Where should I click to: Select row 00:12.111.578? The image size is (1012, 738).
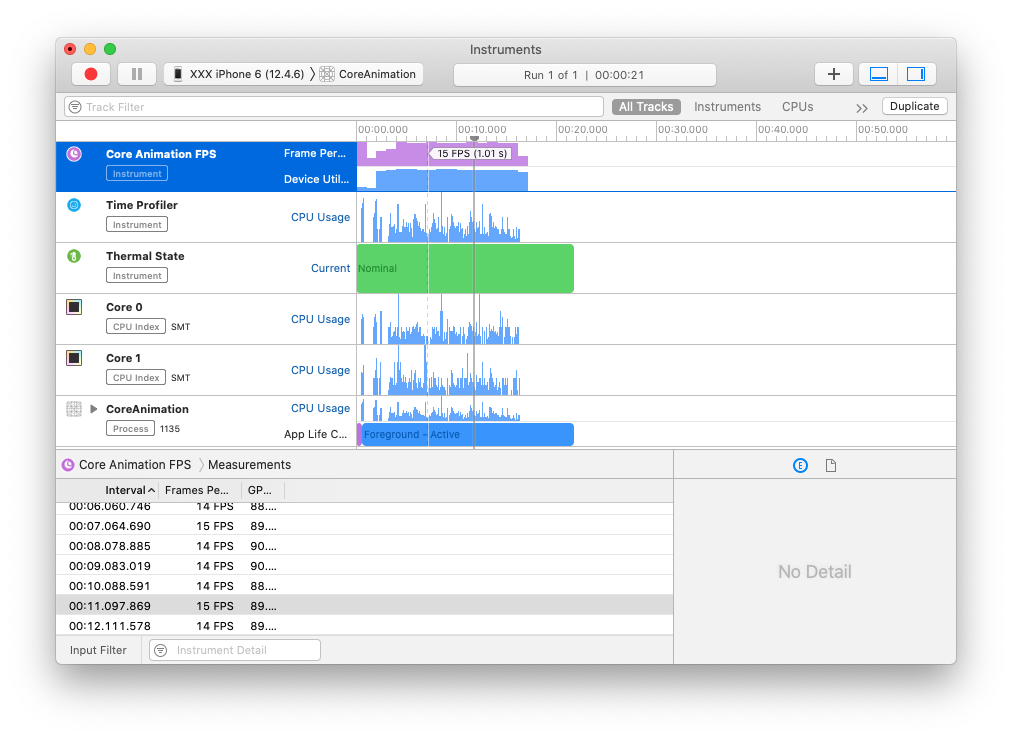click(x=365, y=625)
